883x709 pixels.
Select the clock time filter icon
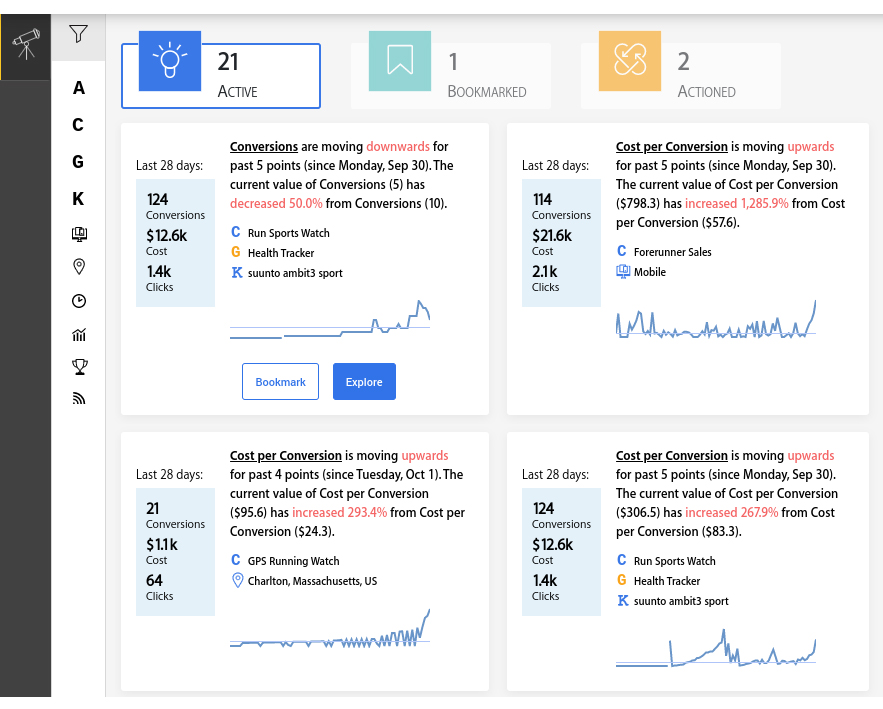tap(79, 301)
